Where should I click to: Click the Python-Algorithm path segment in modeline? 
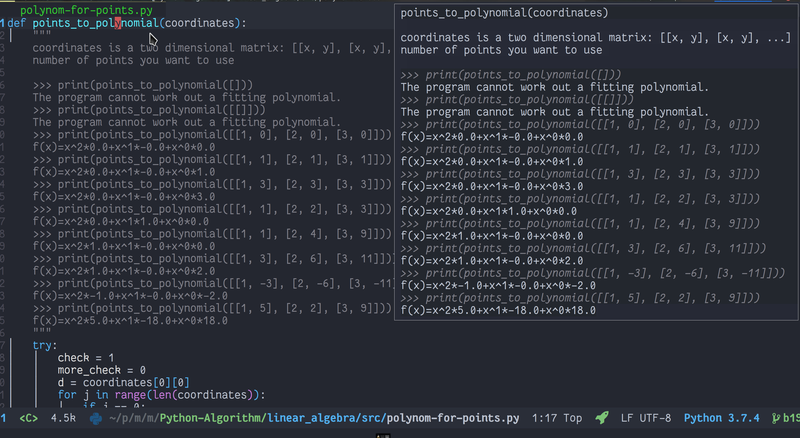coord(211,418)
